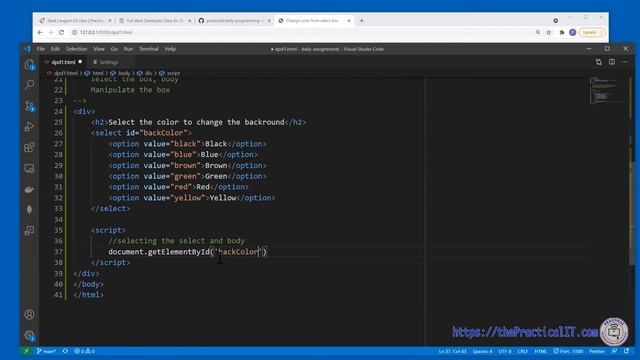
Task: Click the script breadcrumb item
Action: [173, 73]
